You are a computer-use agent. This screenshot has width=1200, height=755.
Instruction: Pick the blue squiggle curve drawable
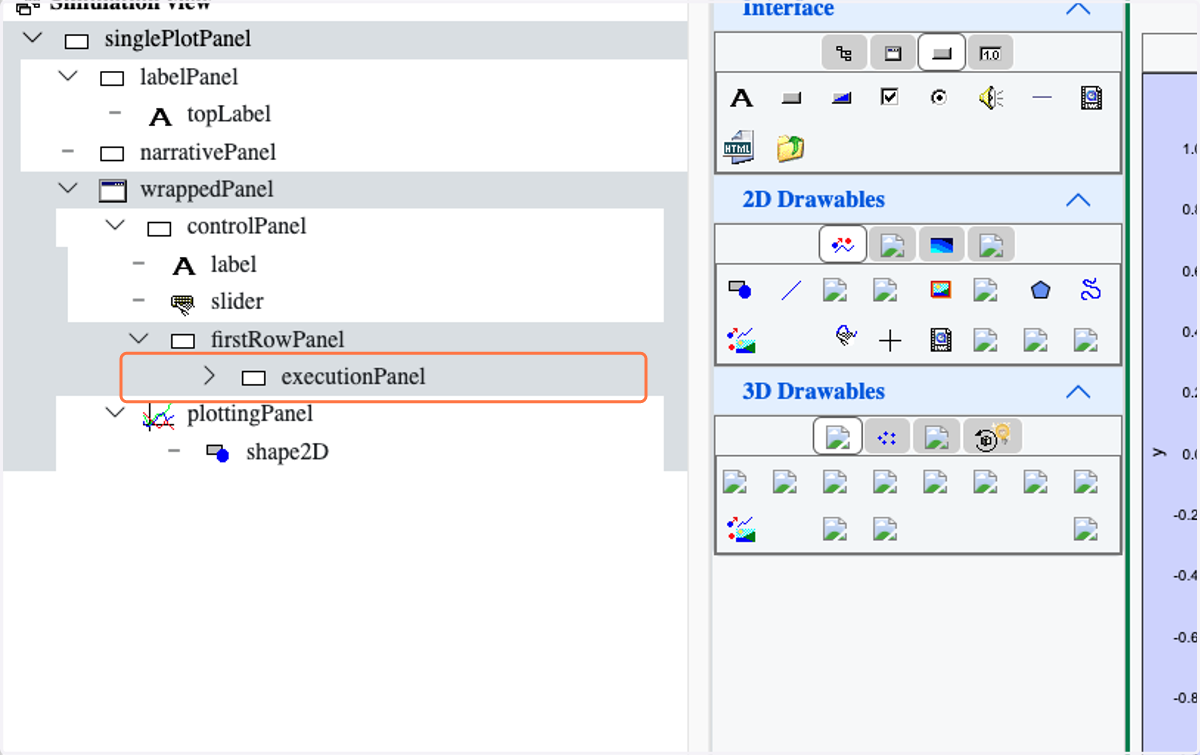coord(1090,291)
